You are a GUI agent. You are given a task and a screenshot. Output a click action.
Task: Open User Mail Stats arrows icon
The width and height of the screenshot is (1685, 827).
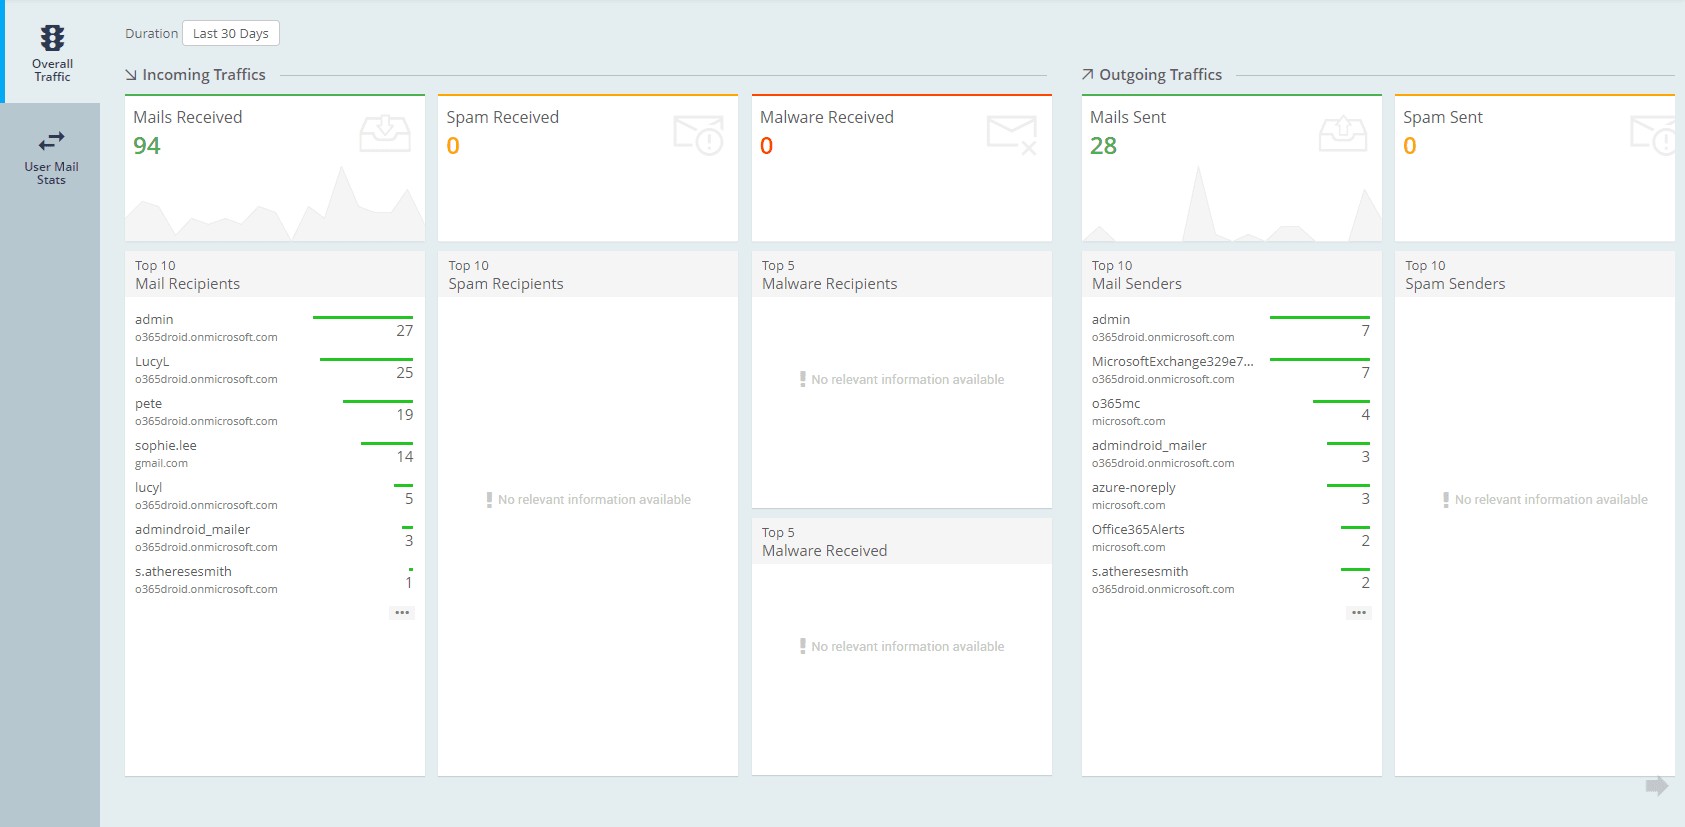[x=51, y=141]
